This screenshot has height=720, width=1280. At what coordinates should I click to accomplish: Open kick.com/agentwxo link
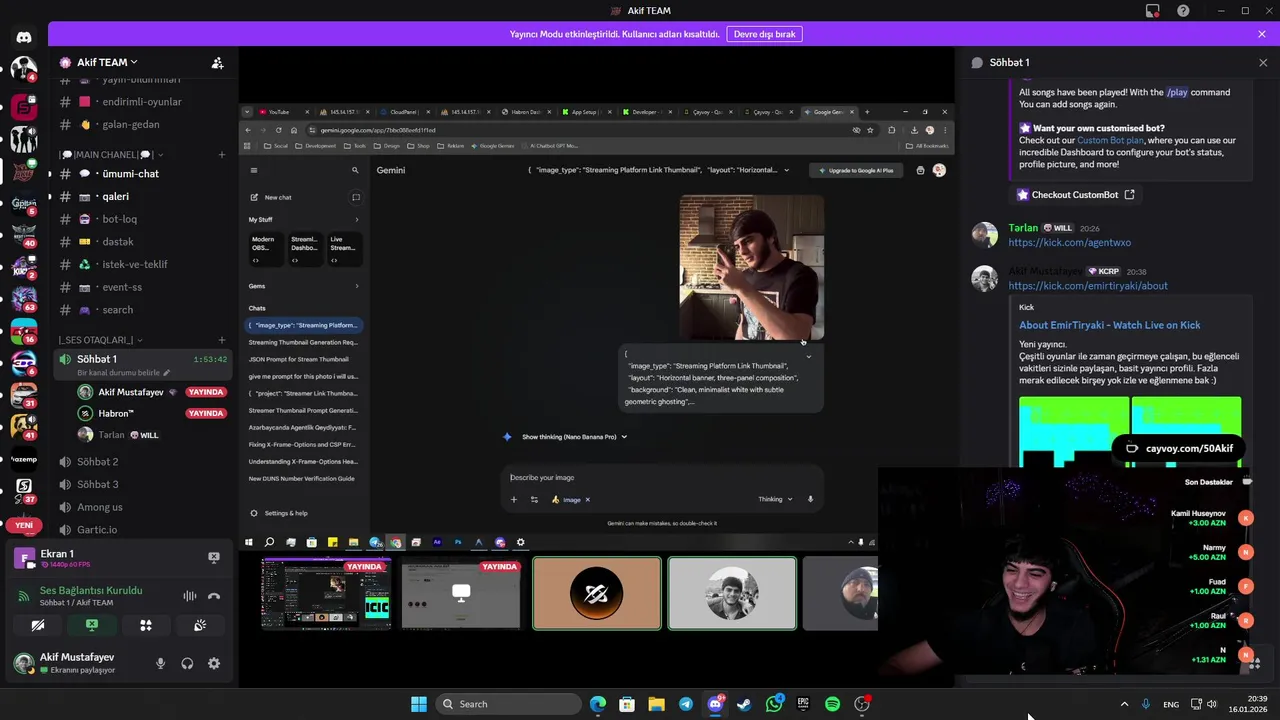pyautogui.click(x=1069, y=243)
